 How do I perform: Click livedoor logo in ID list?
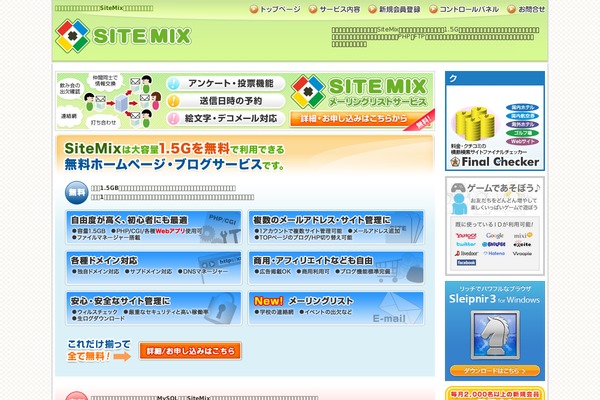point(466,253)
